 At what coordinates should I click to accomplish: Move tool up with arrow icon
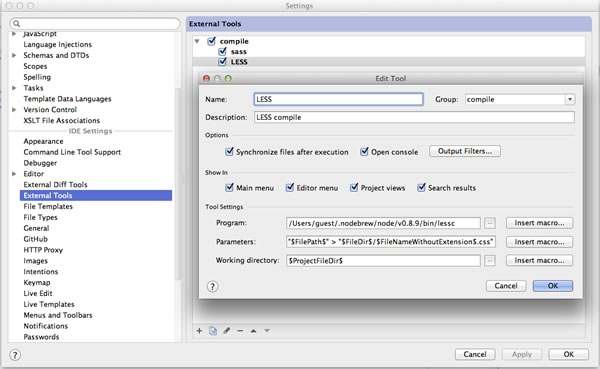pyautogui.click(x=253, y=331)
